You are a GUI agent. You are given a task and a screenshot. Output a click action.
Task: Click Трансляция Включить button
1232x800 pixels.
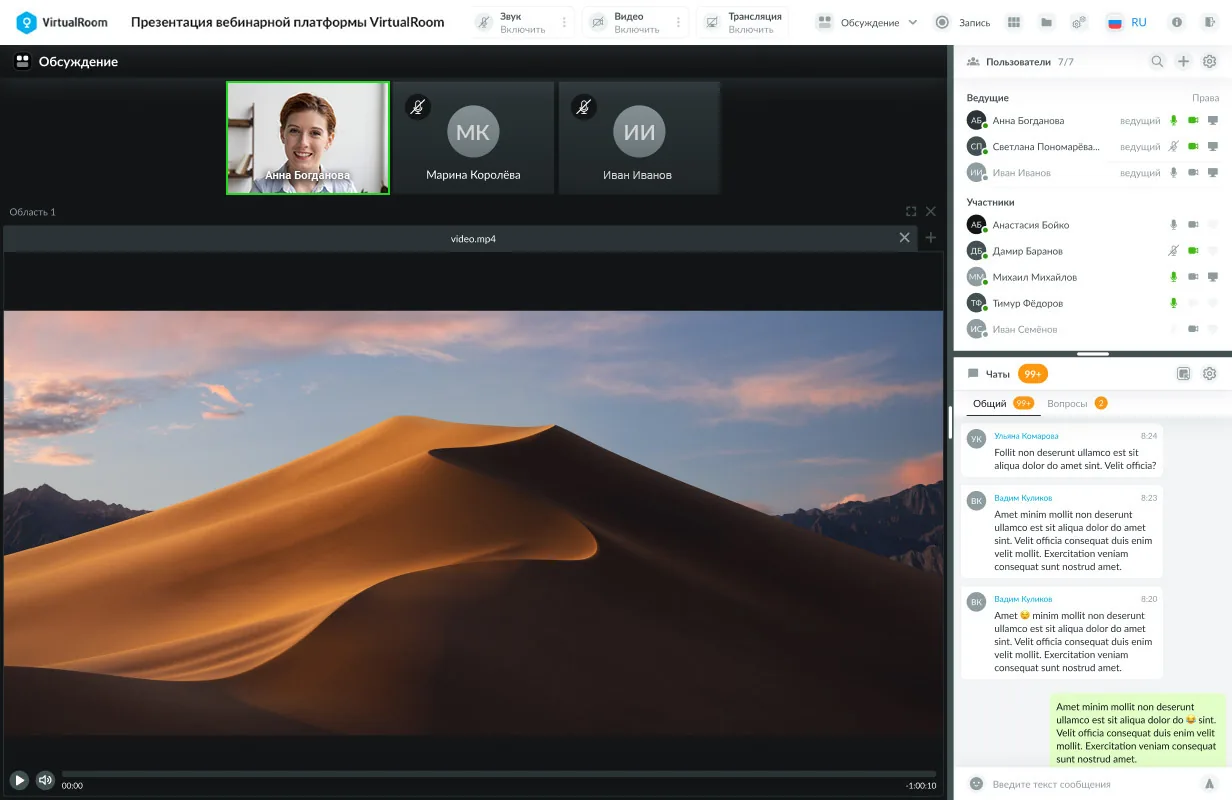(742, 22)
